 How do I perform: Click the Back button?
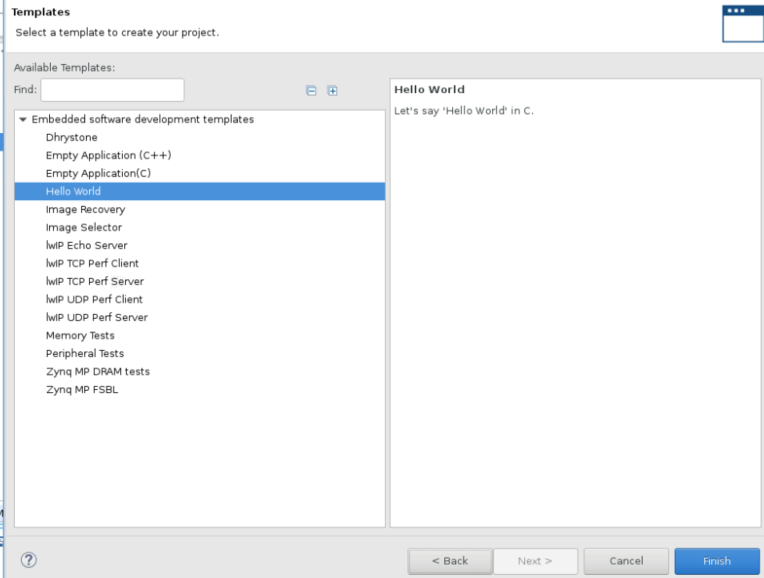449,561
